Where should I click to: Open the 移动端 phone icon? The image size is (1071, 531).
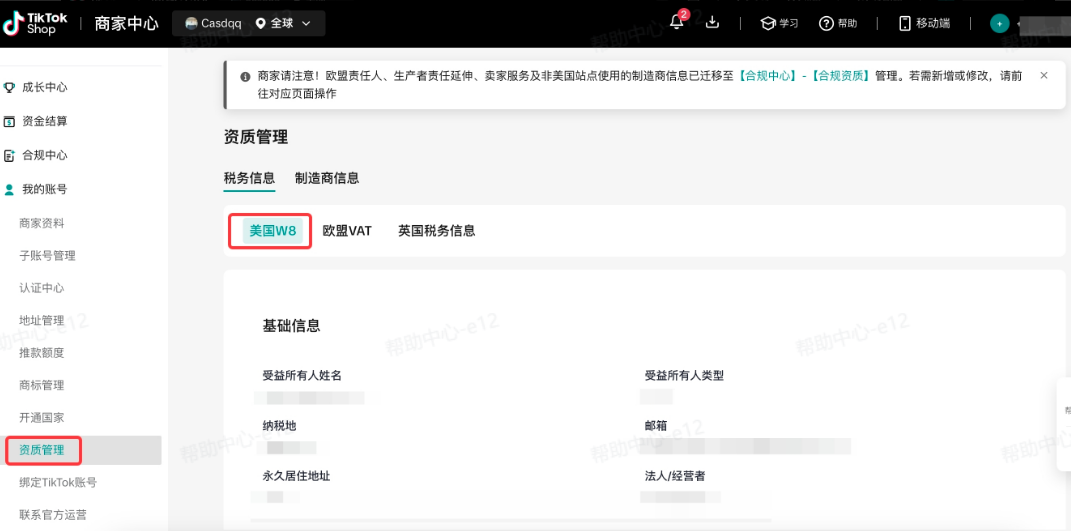click(905, 23)
